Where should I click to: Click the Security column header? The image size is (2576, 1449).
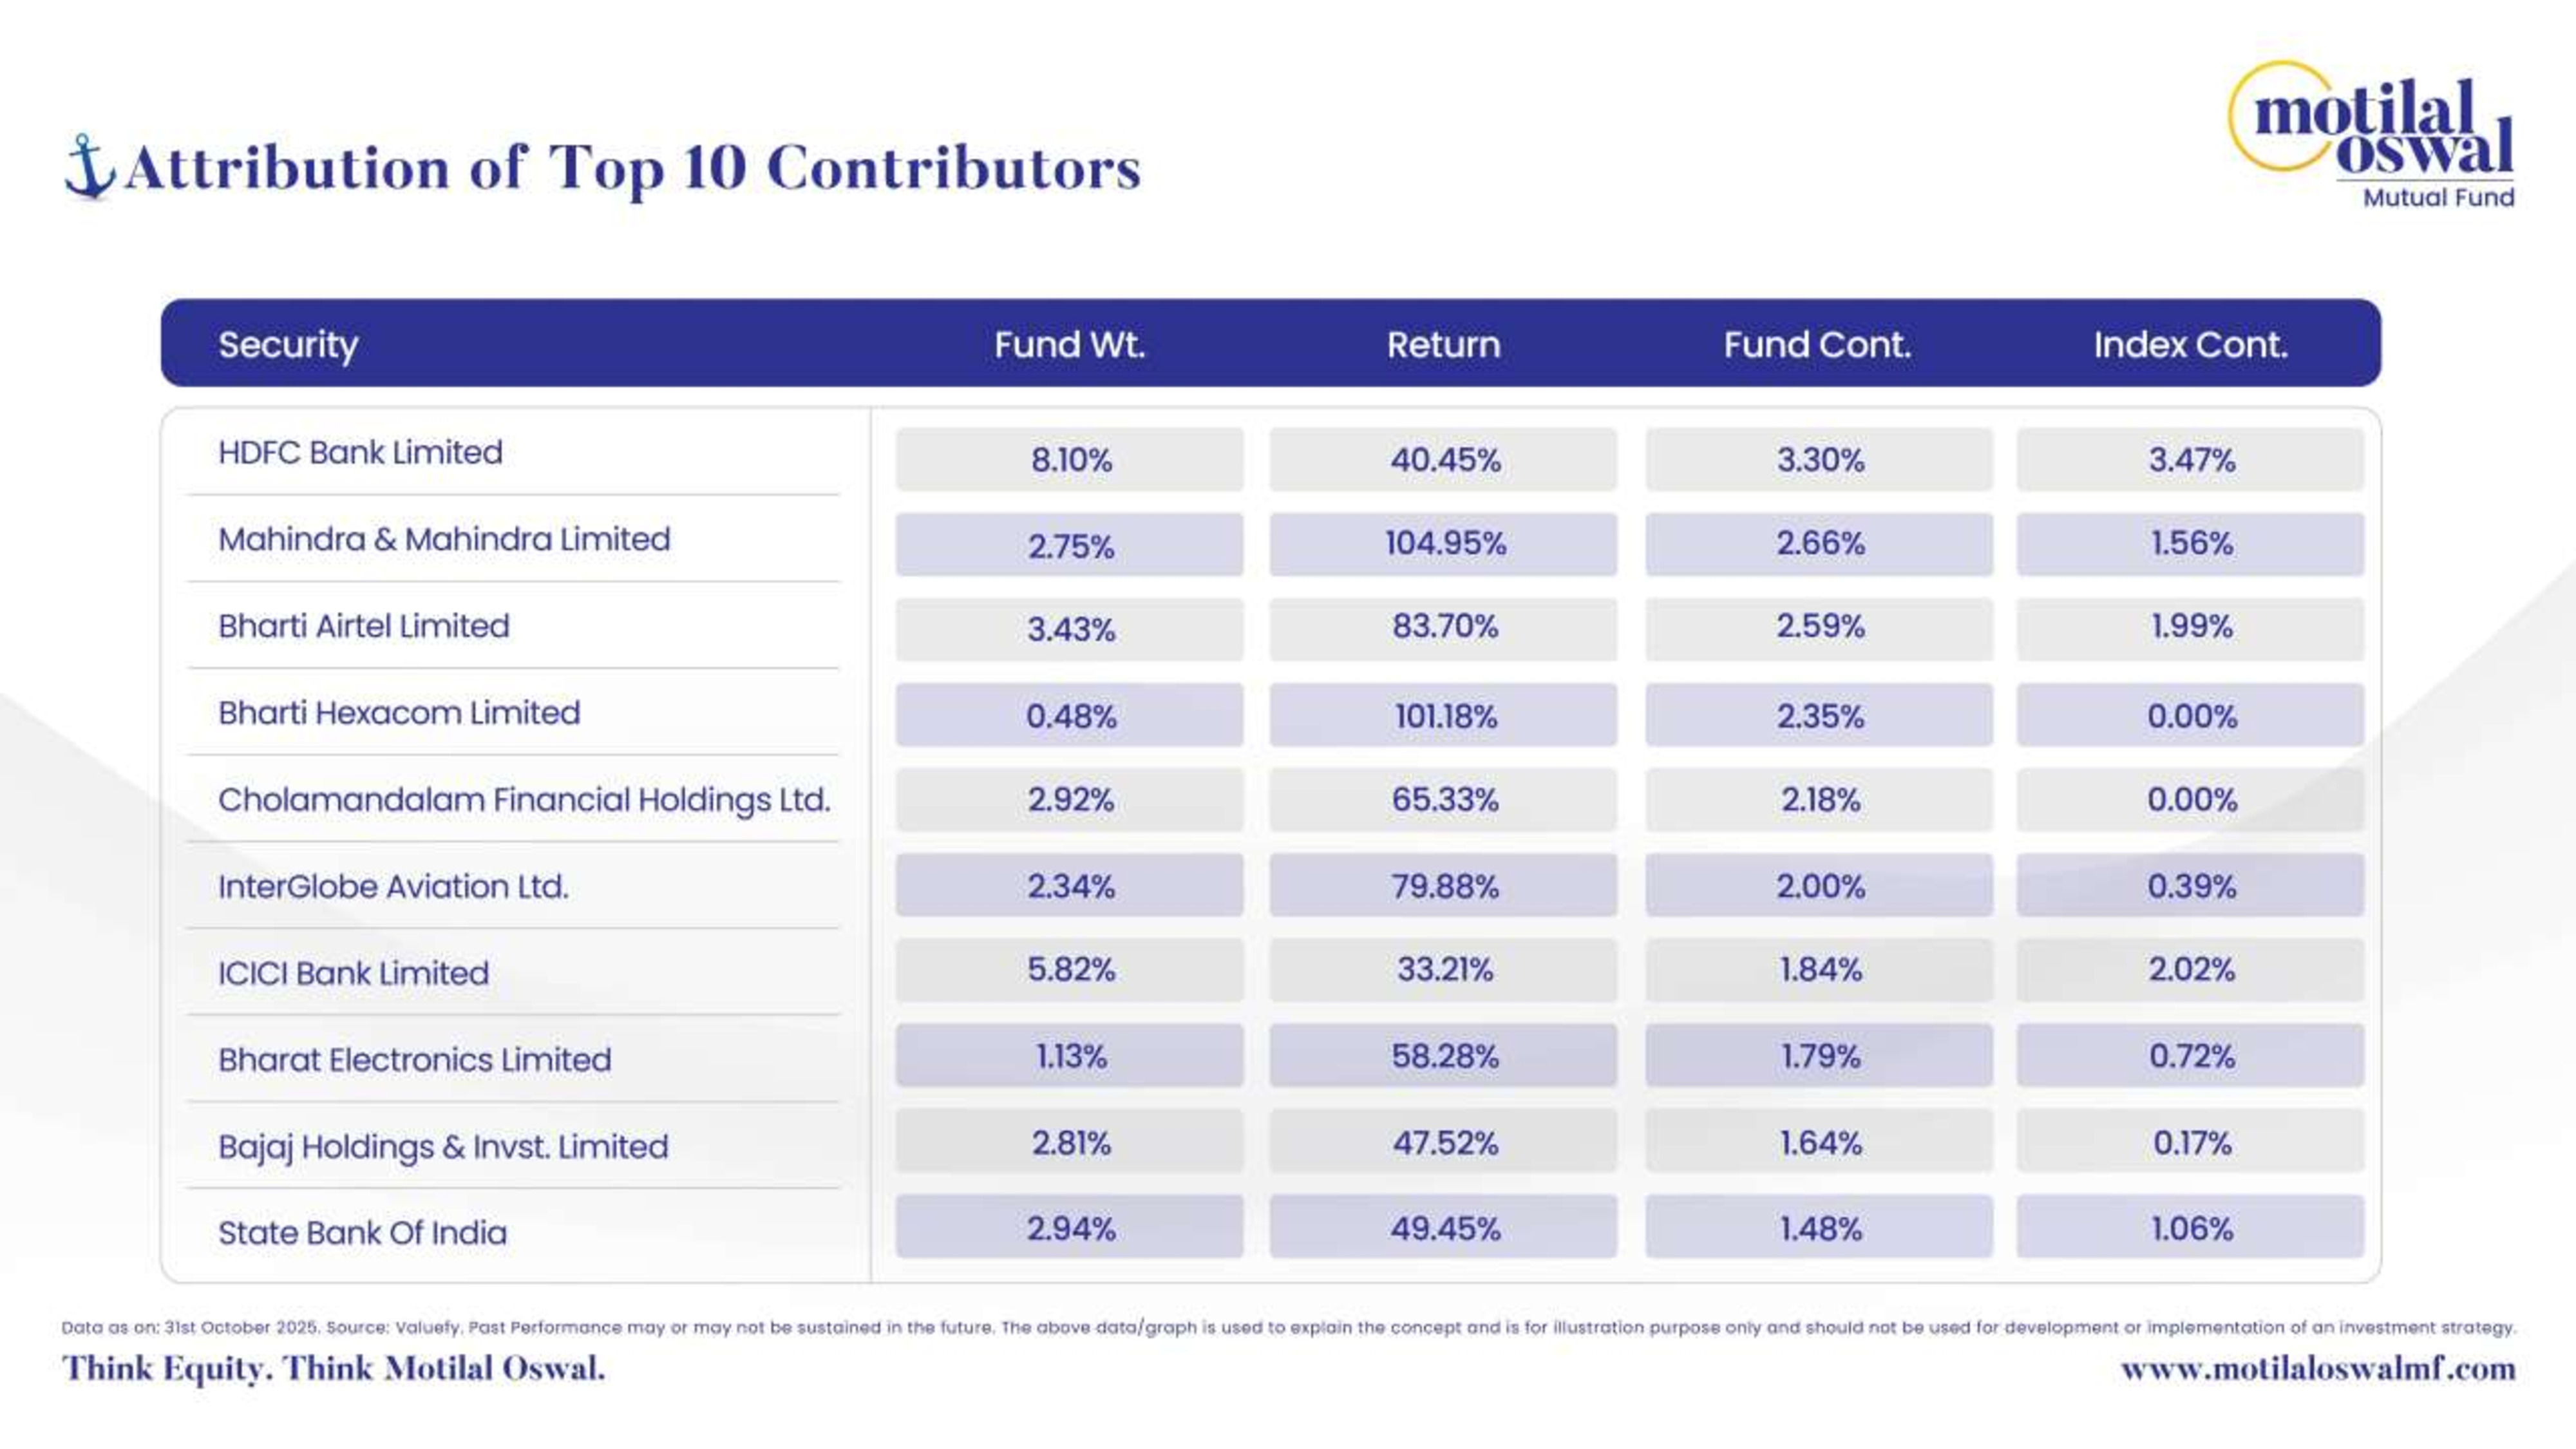pyautogui.click(x=288, y=345)
